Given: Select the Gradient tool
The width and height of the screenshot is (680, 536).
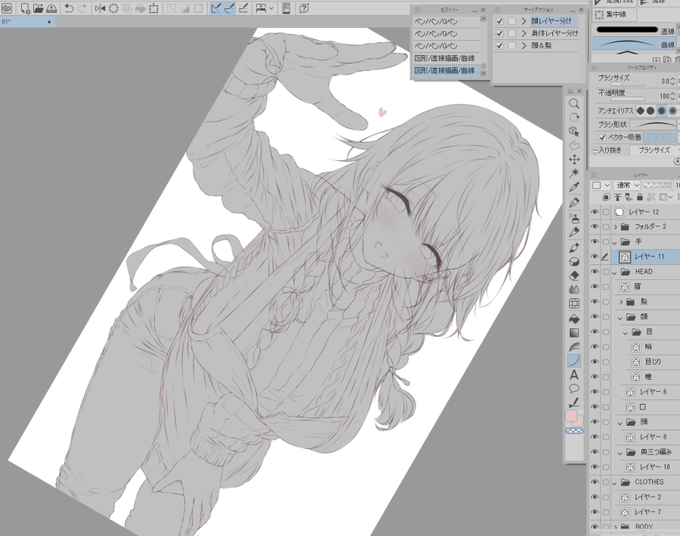Looking at the screenshot, I should click(x=574, y=333).
